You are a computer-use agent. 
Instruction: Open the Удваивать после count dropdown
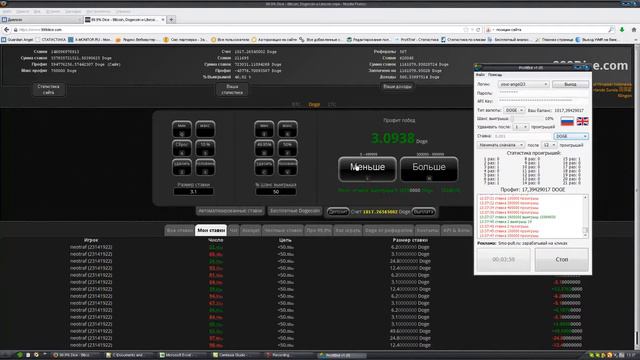tap(521, 127)
